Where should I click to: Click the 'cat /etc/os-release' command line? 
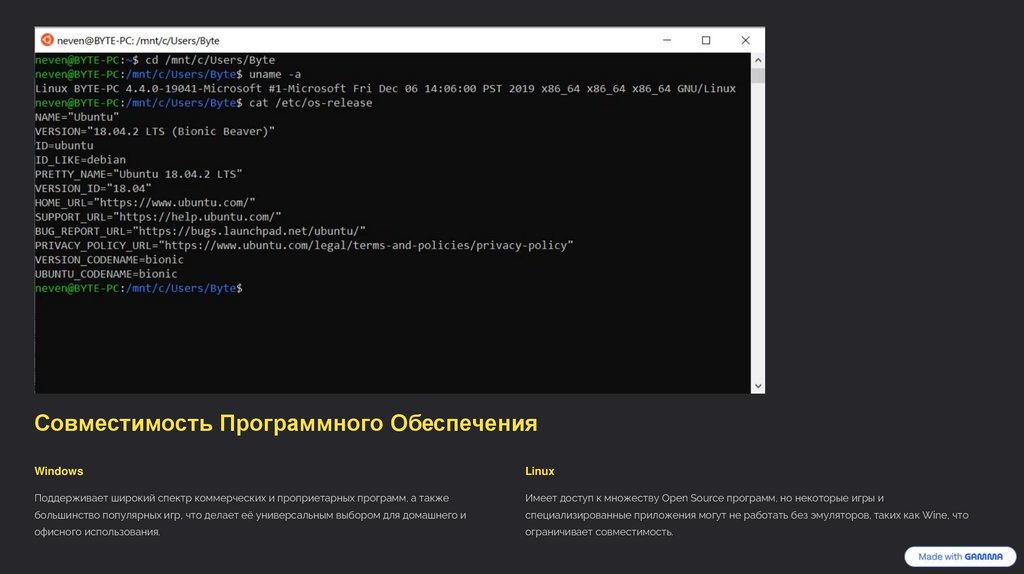coord(204,103)
